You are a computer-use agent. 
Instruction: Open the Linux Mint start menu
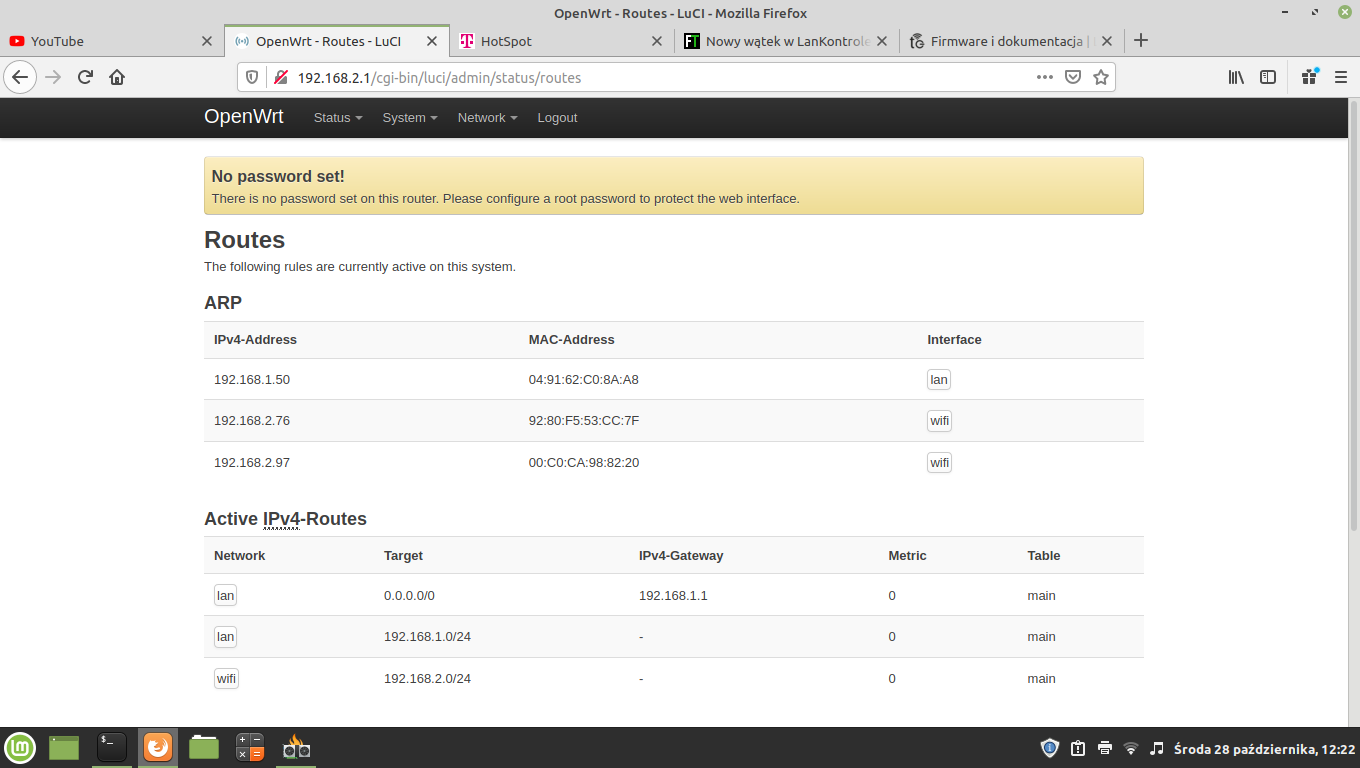pos(20,747)
